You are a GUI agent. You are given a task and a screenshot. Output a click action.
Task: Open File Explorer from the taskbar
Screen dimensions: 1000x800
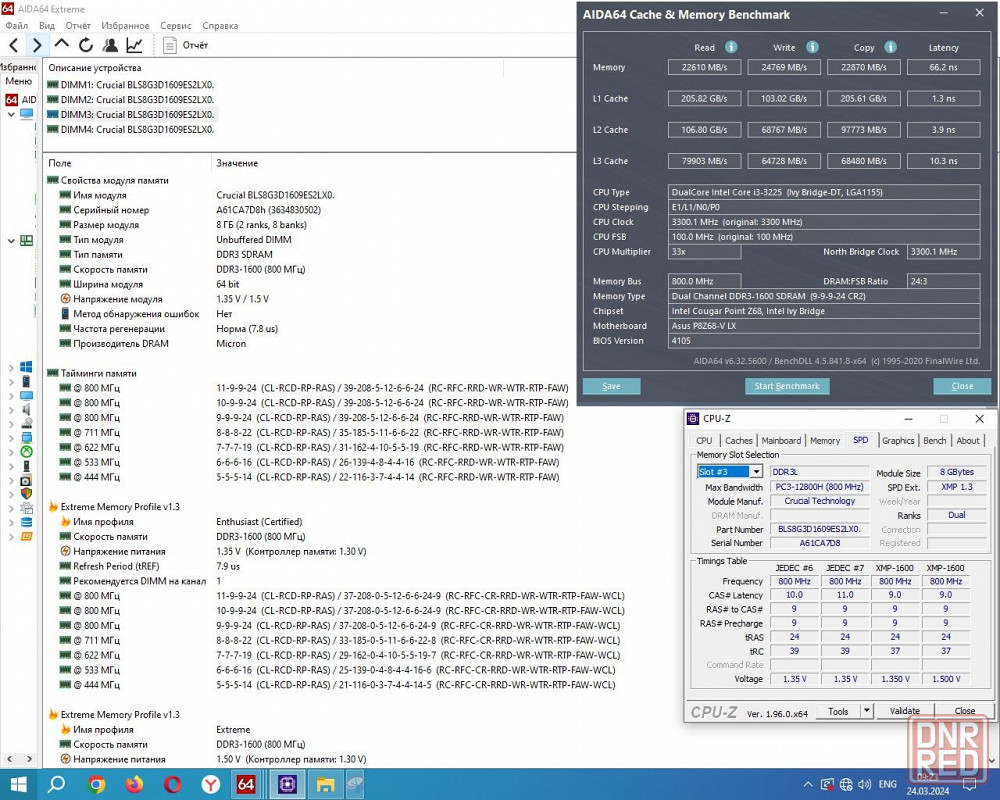[325, 784]
